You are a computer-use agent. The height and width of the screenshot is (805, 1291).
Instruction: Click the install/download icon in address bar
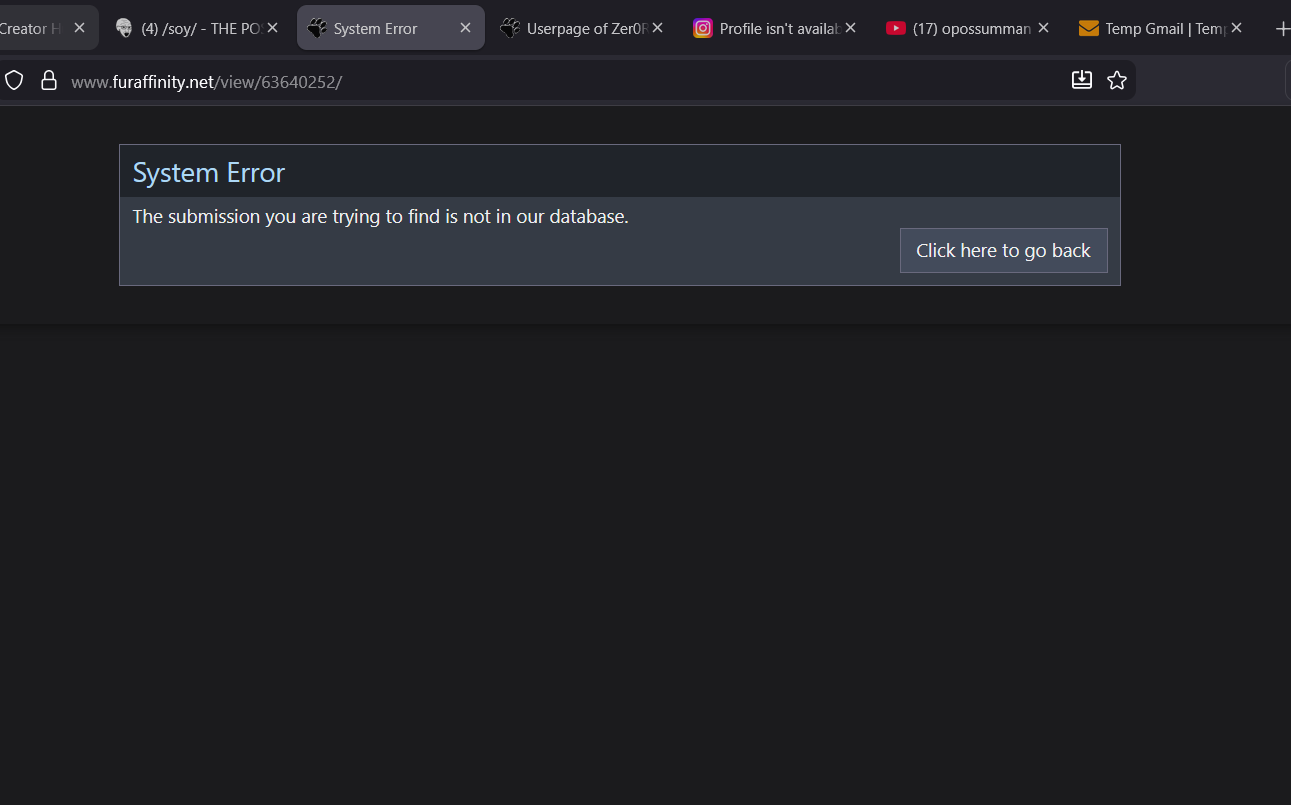click(1081, 81)
